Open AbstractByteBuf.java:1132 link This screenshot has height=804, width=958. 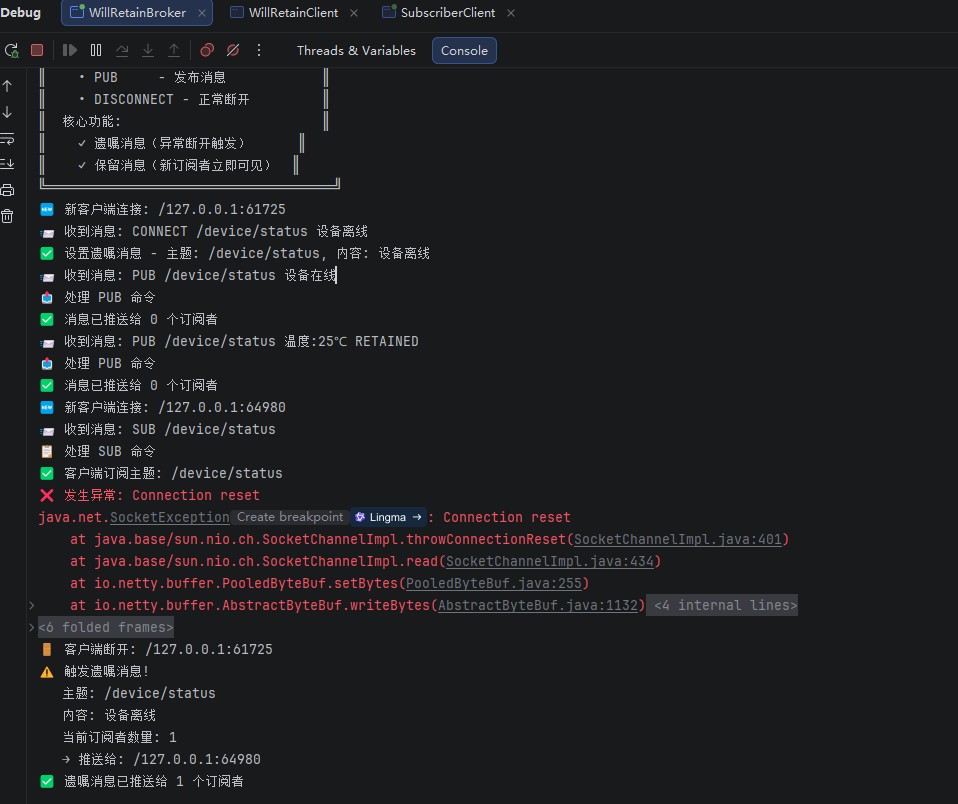[x=538, y=605]
